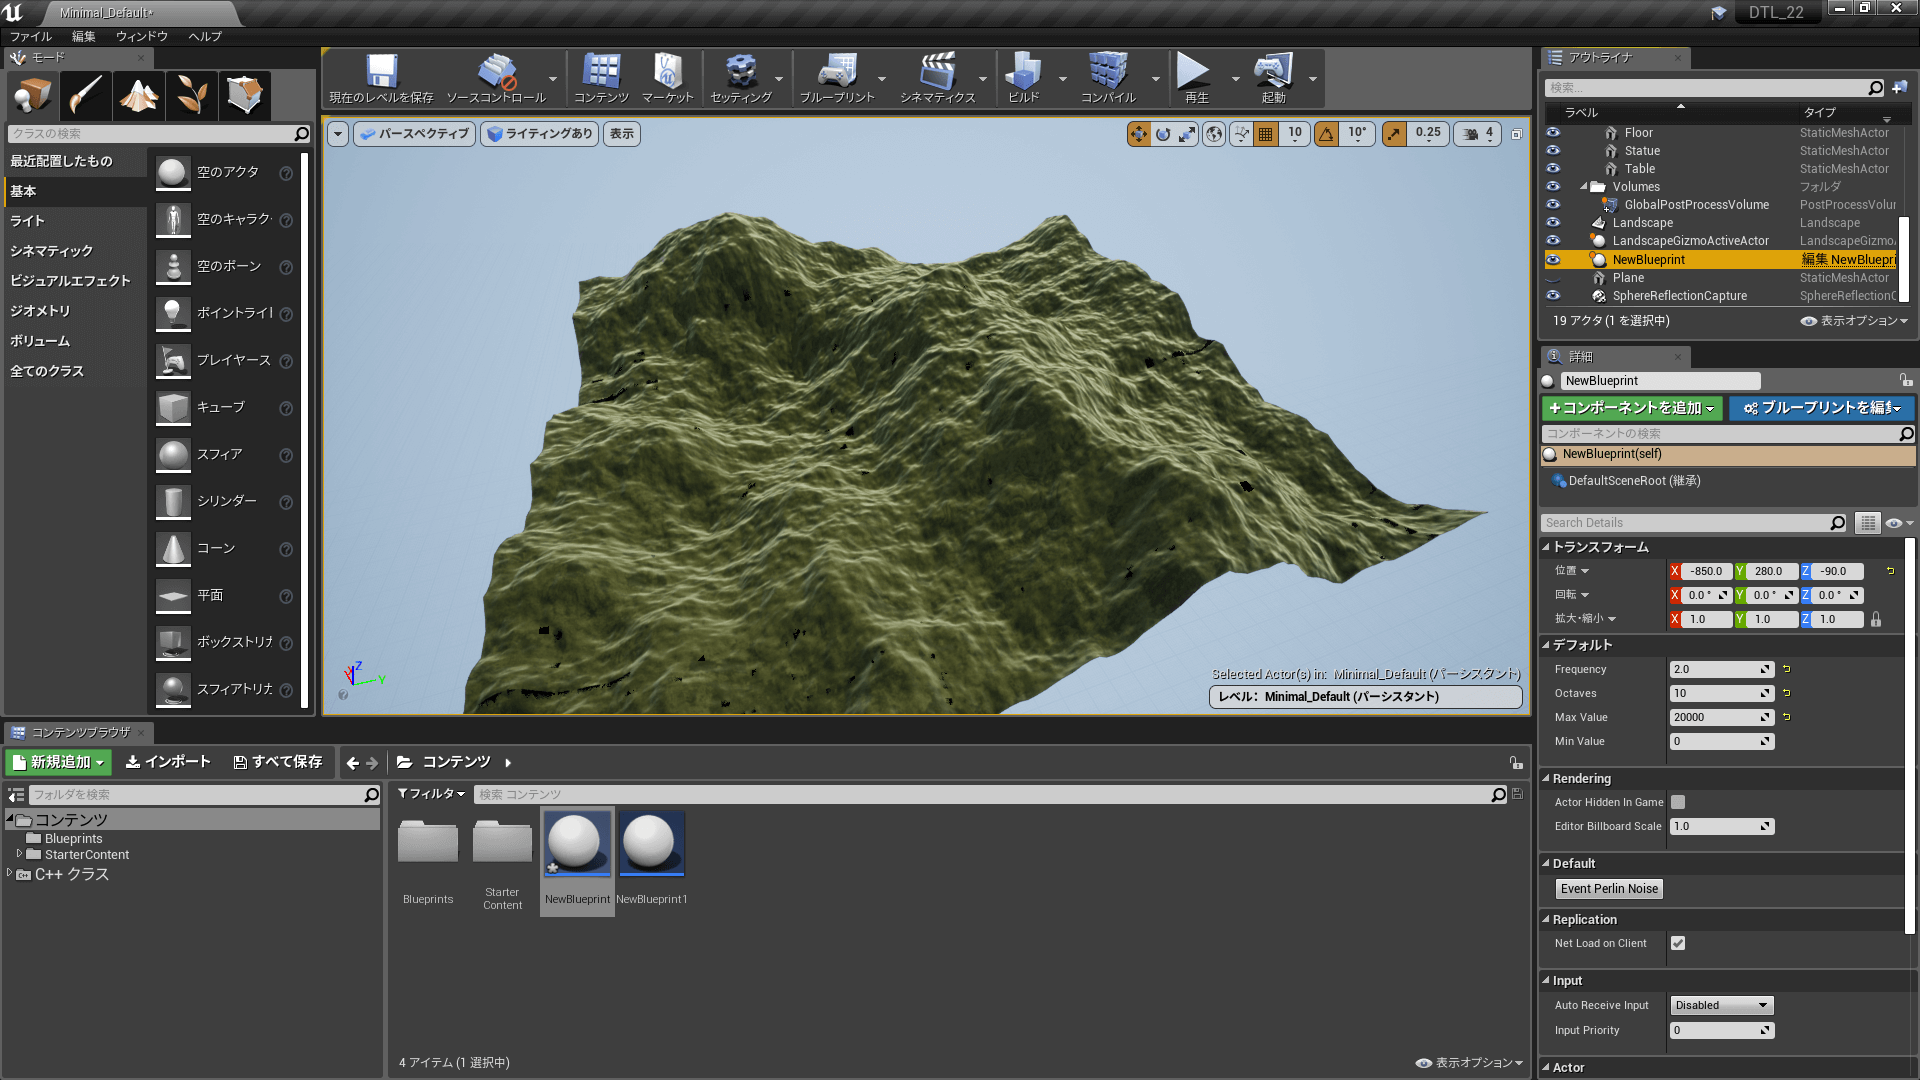This screenshot has height=1080, width=1920.
Task: Open Auto Receive Input dropdown
Action: (x=1721, y=1005)
